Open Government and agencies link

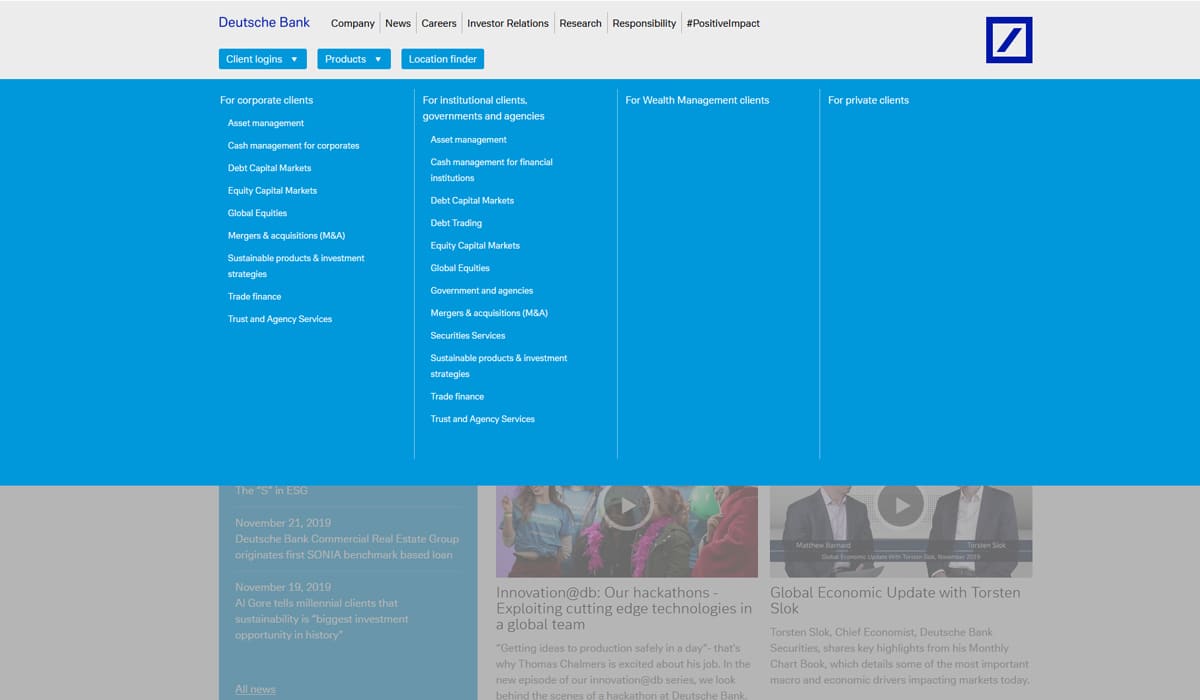(482, 291)
